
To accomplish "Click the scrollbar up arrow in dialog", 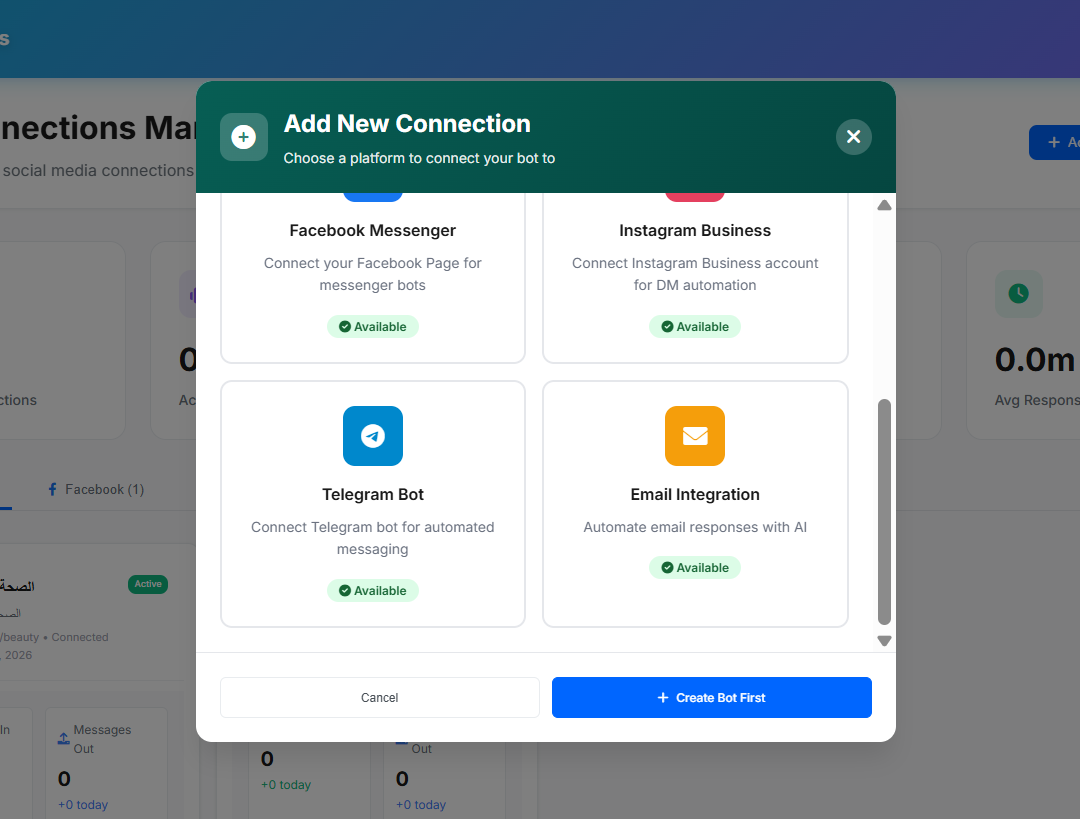I will click(884, 205).
